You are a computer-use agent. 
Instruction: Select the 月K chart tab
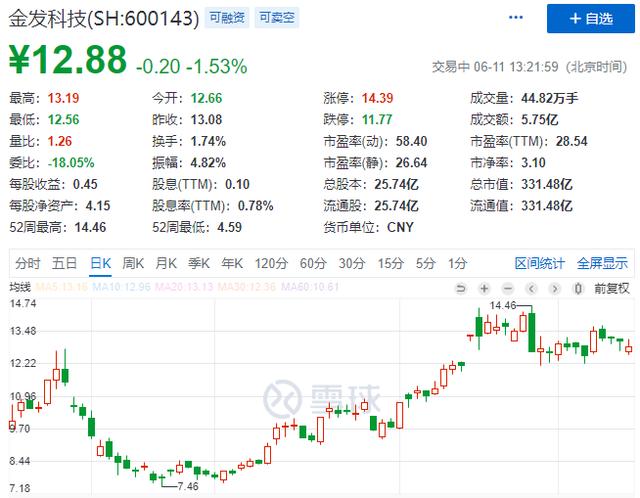click(x=166, y=263)
